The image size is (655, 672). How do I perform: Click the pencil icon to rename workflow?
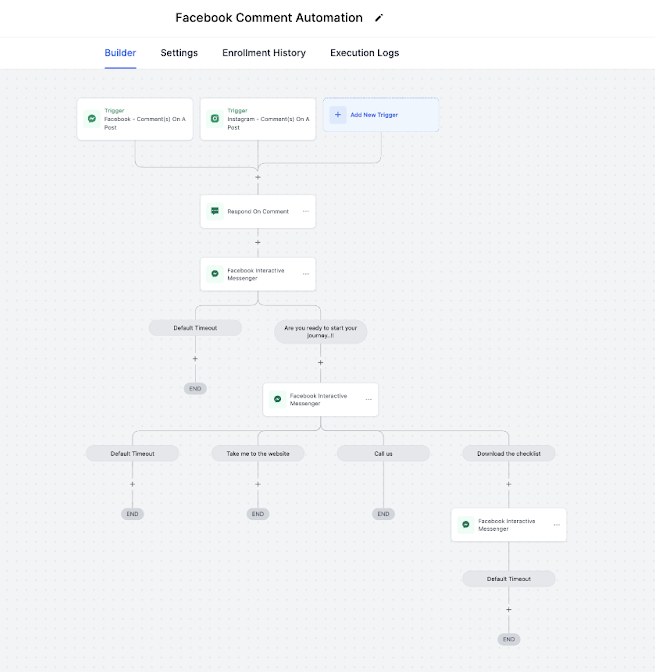(x=379, y=18)
